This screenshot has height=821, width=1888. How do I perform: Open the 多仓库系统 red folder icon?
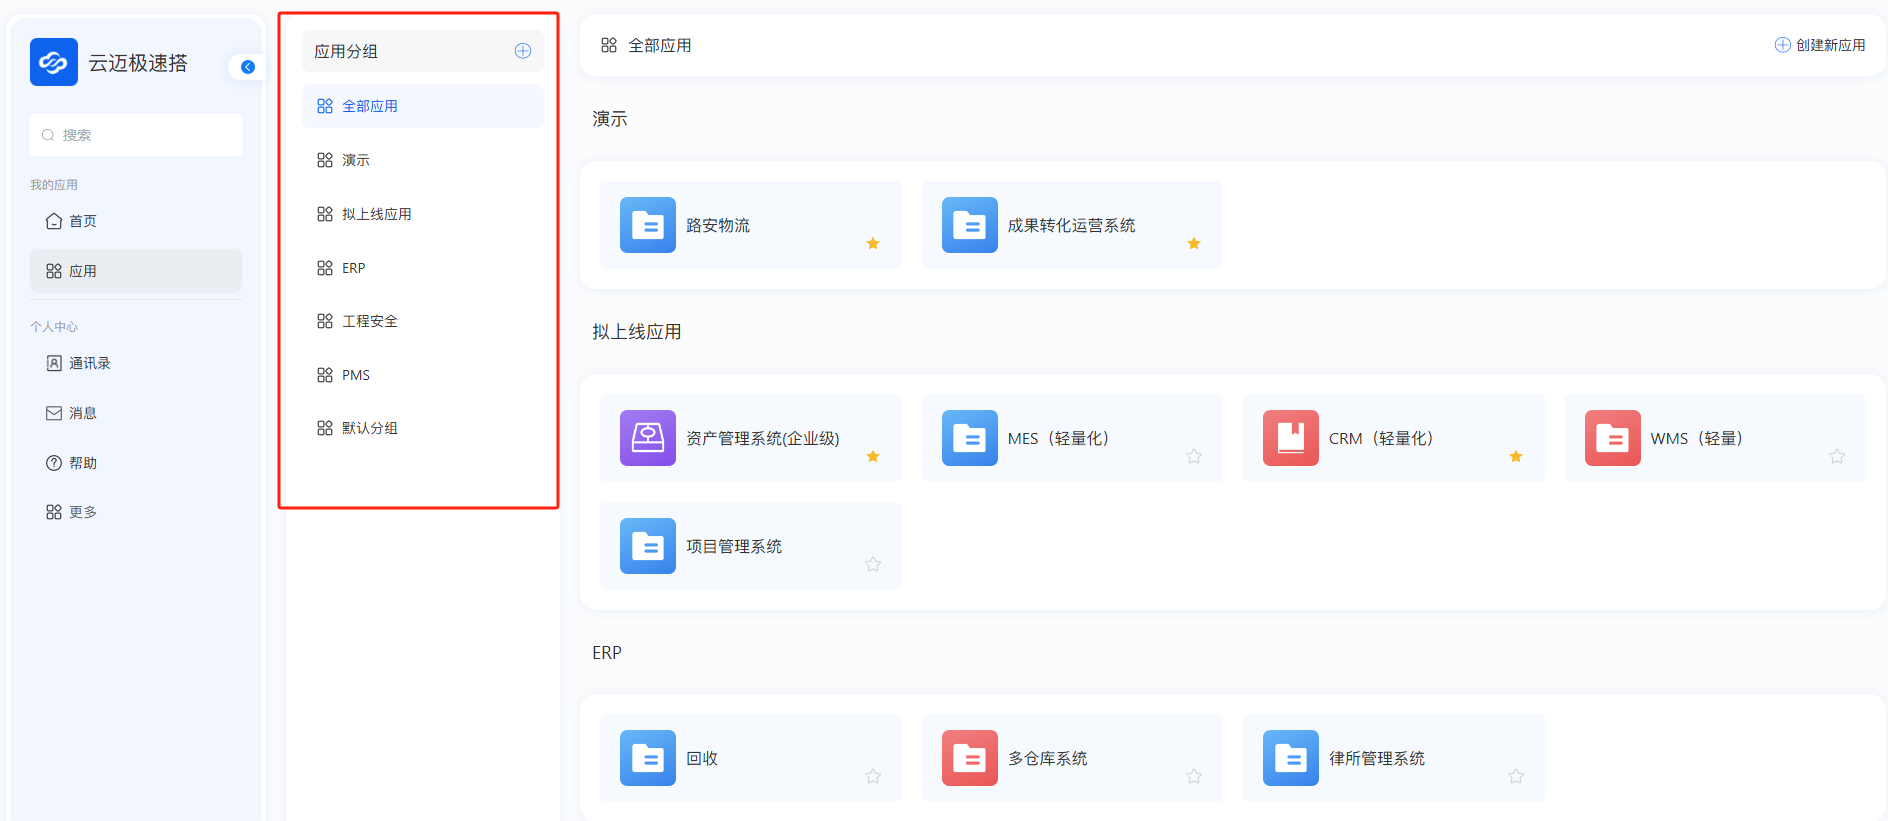point(969,758)
